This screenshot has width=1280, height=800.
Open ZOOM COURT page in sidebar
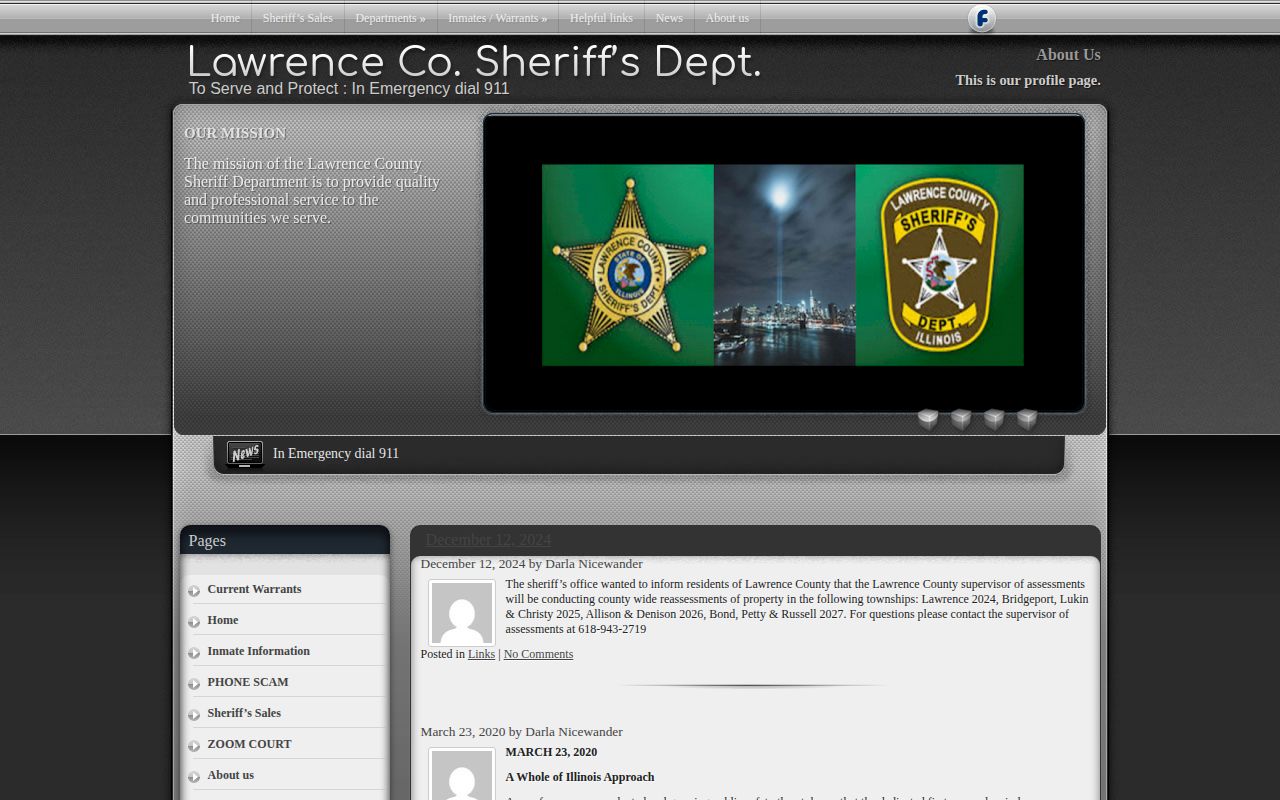(x=250, y=744)
